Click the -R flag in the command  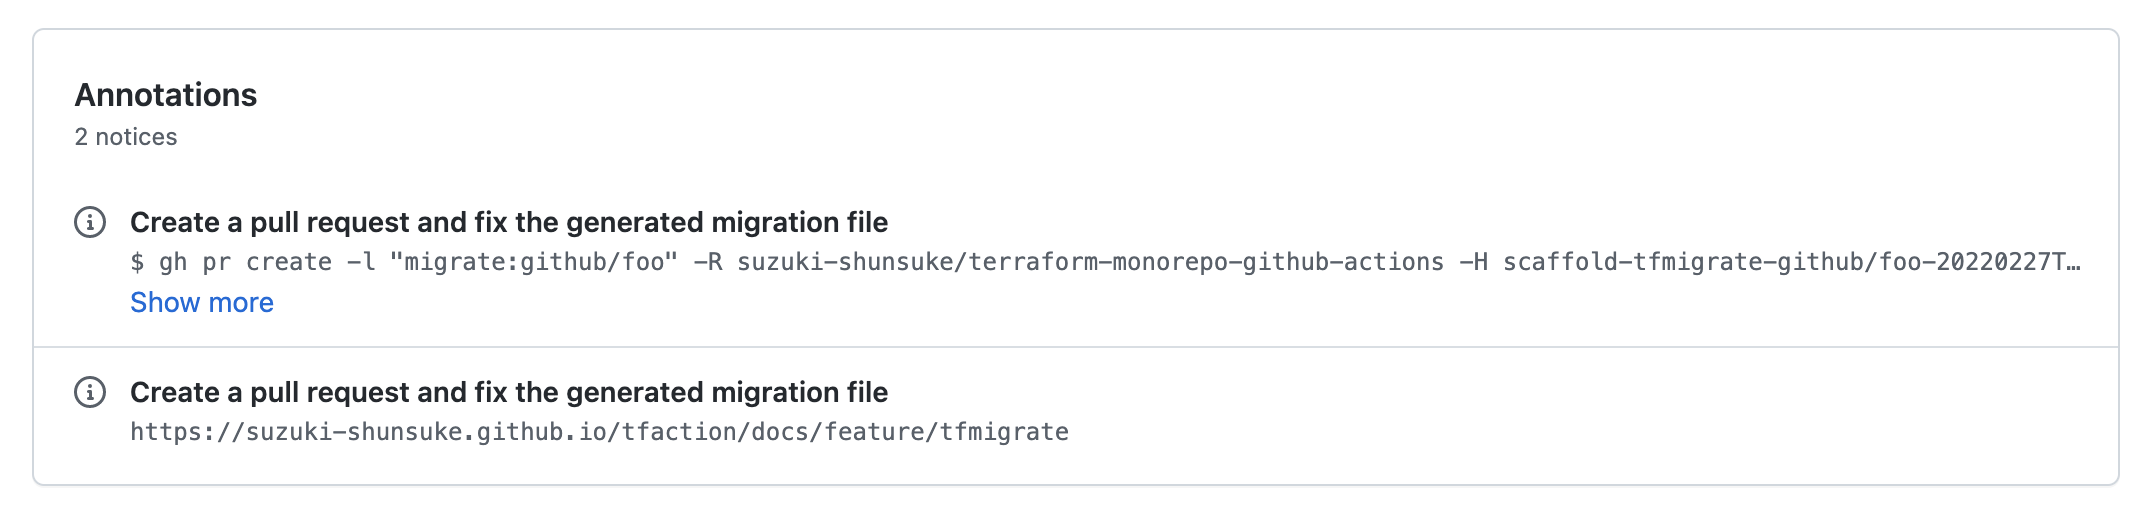[708, 262]
